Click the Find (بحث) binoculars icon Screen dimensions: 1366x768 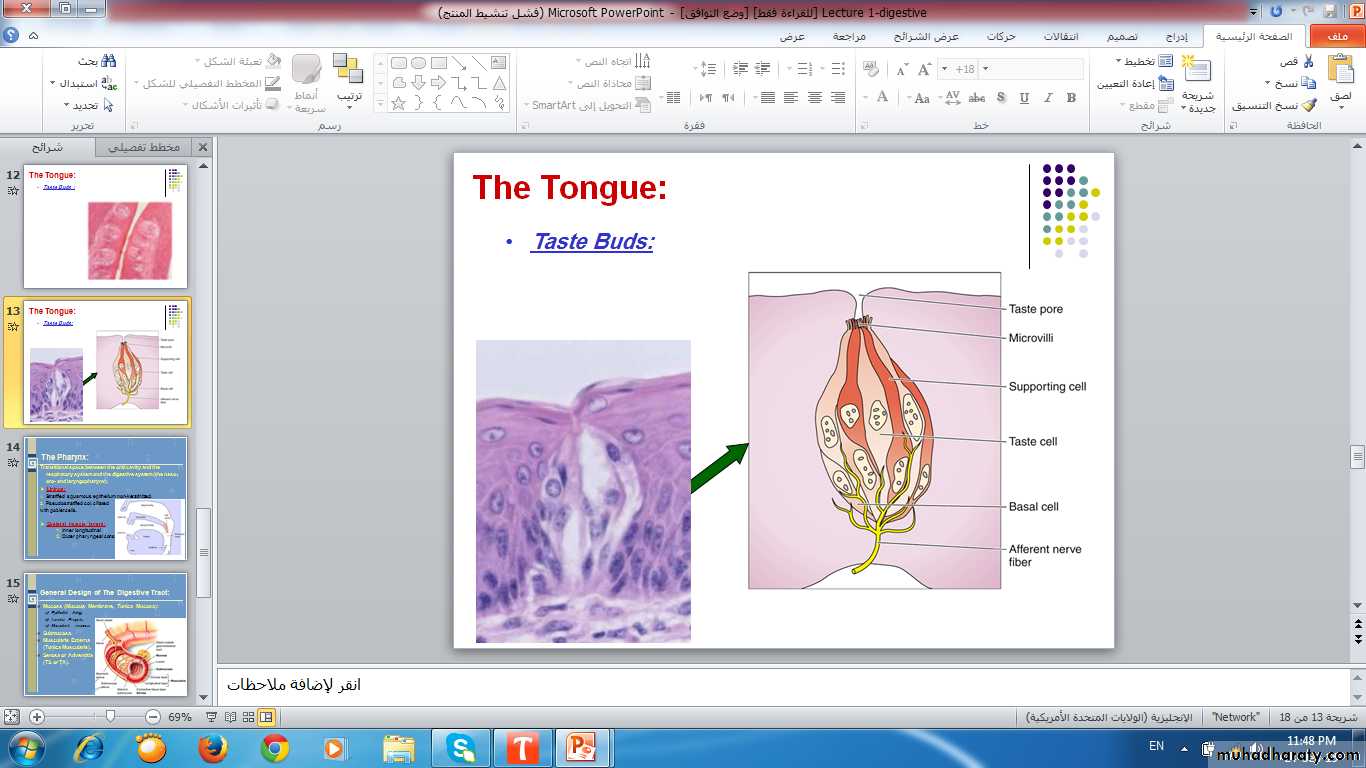108,62
